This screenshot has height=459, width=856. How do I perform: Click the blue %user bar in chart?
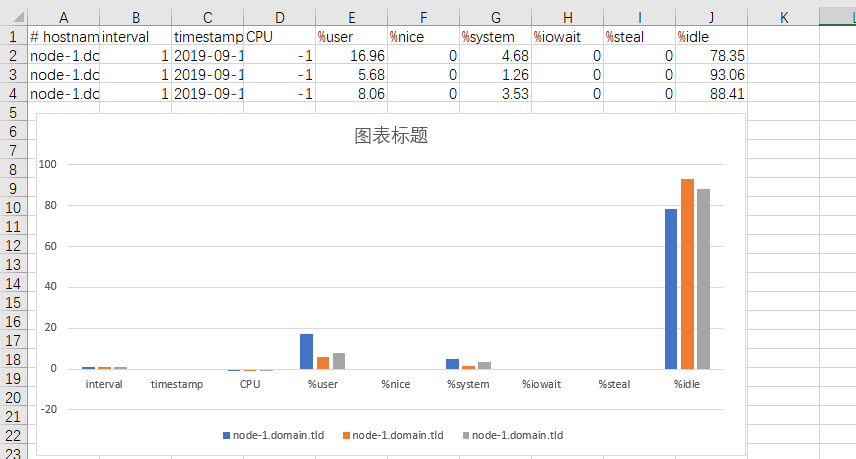coord(306,351)
